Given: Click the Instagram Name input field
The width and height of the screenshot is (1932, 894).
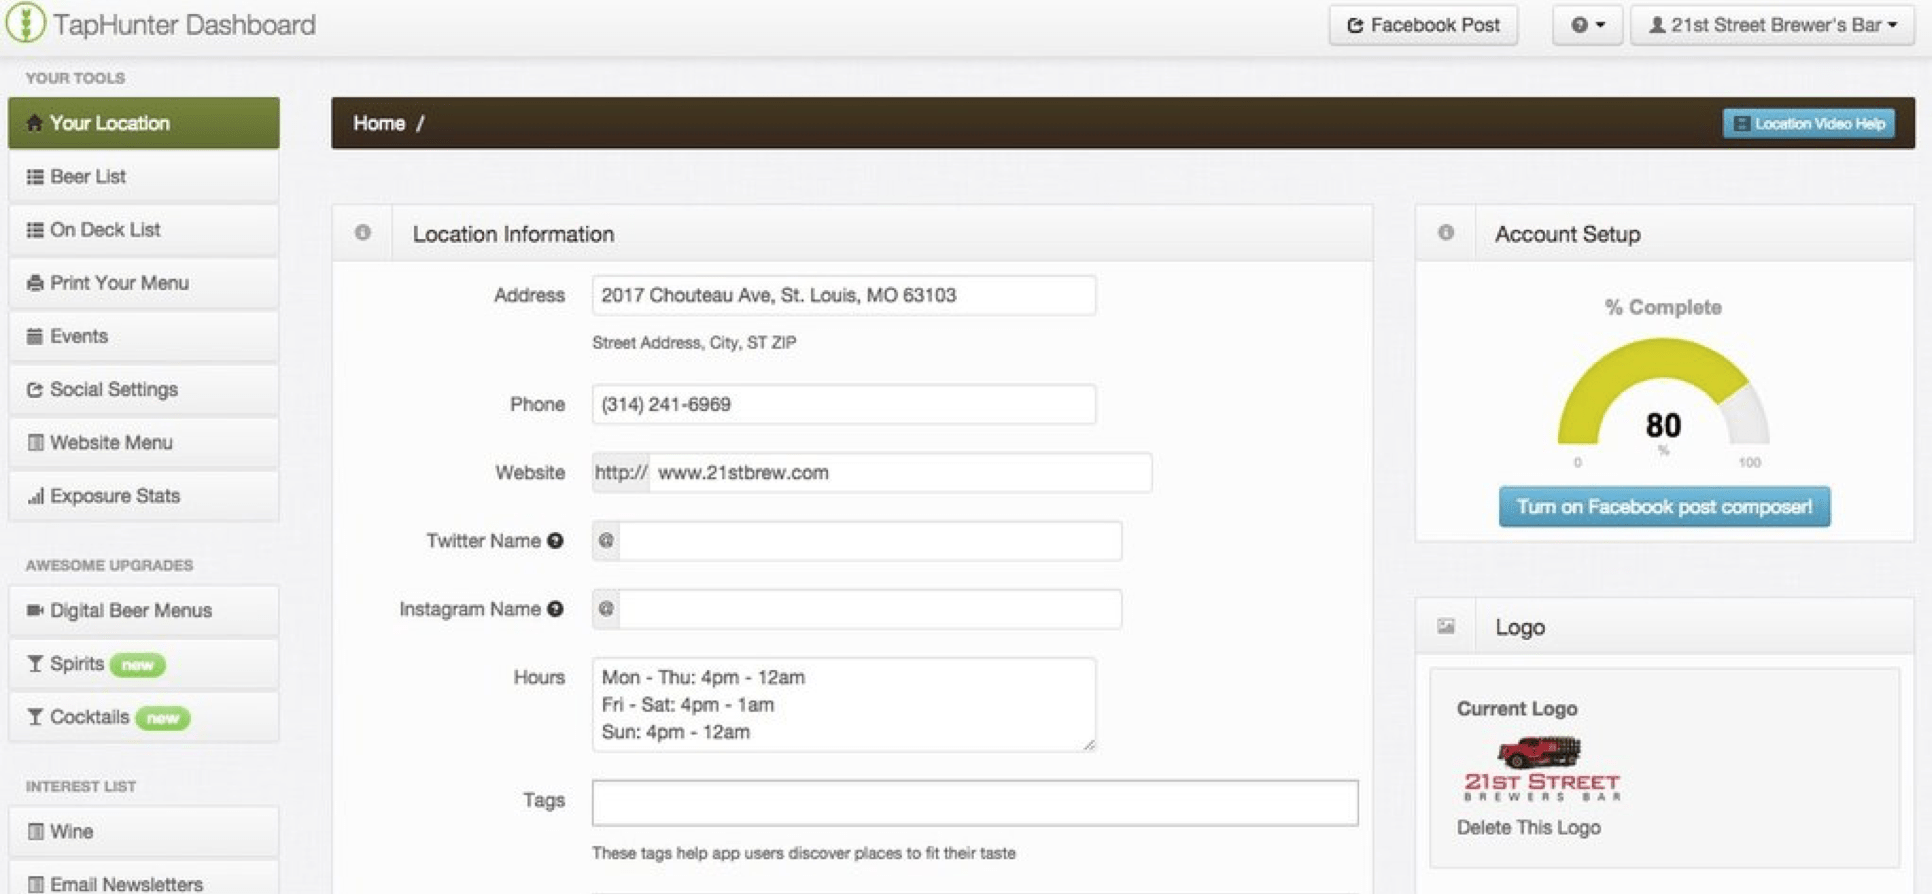Looking at the screenshot, I should coord(870,609).
